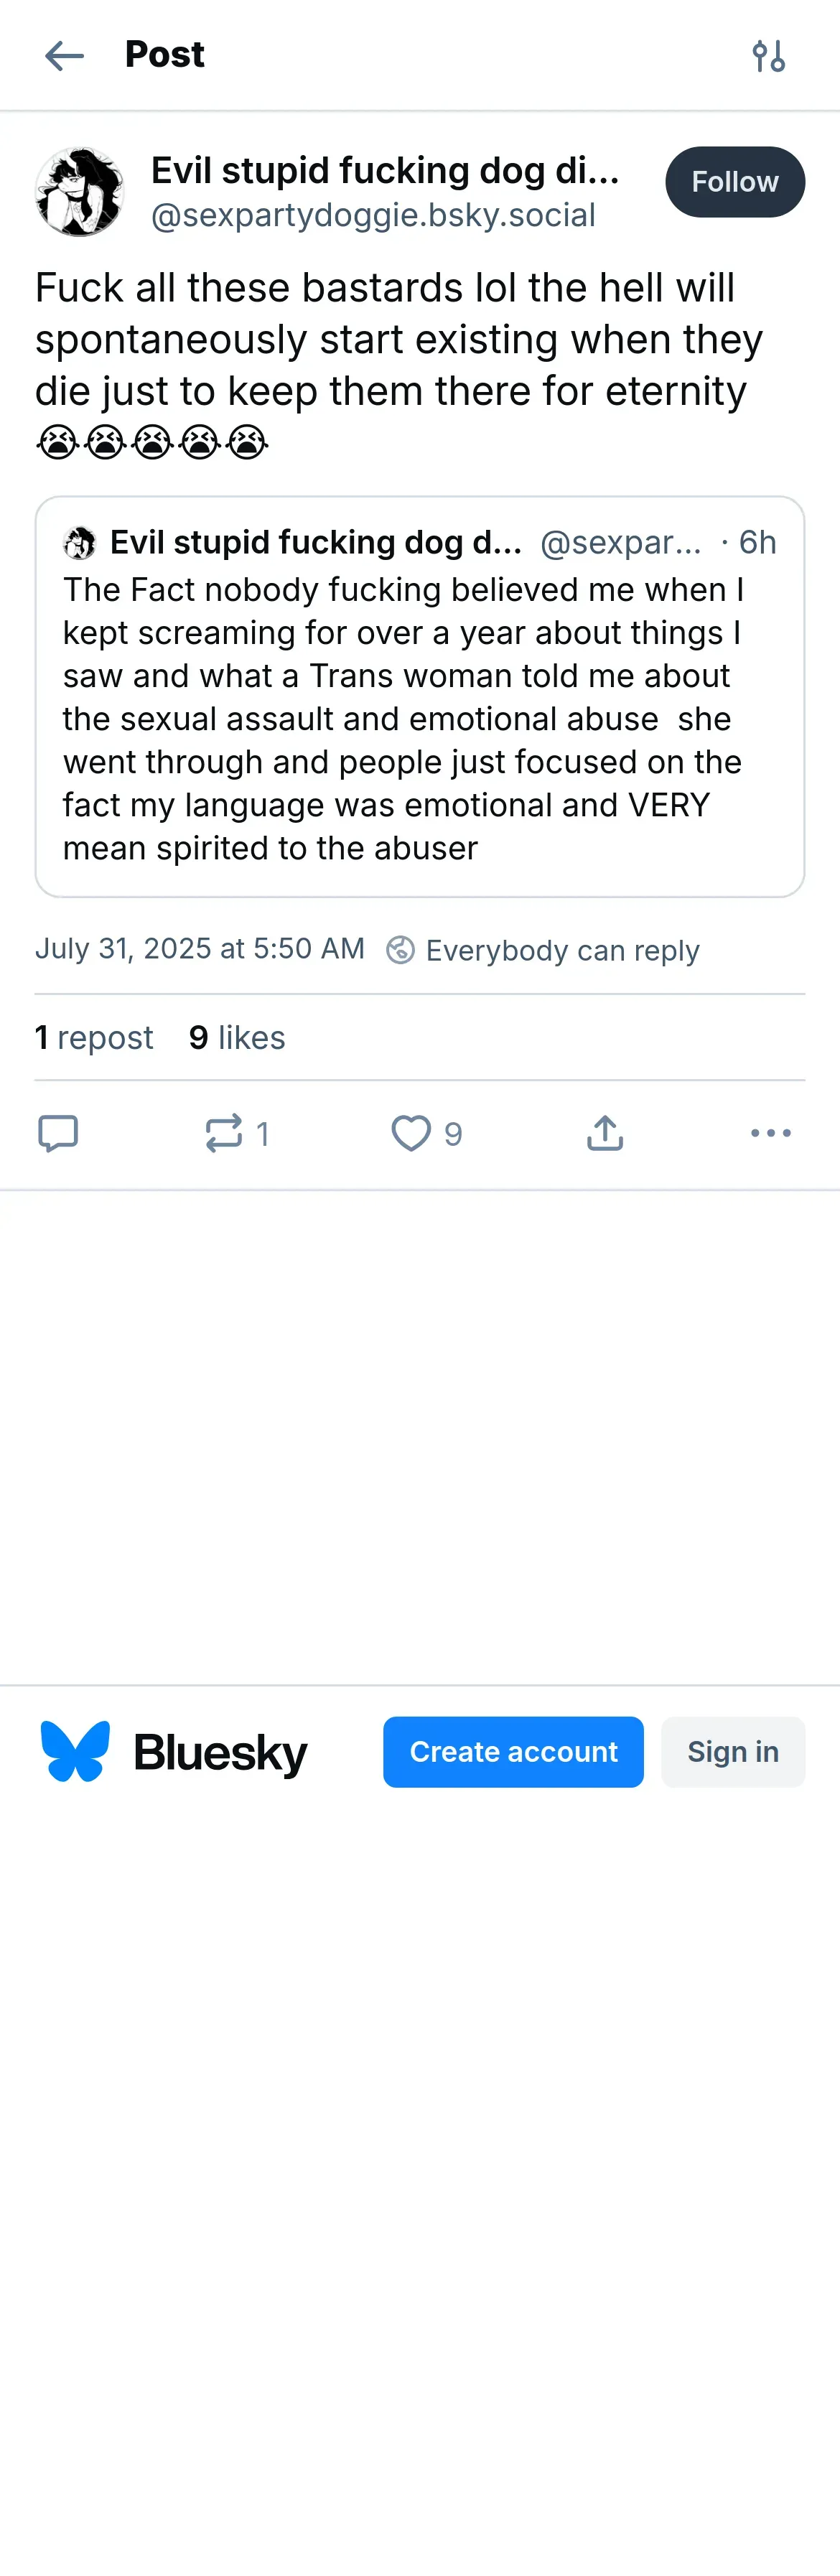The image size is (840, 2576).
Task: Click the Everybody can reply label
Action: (x=562, y=950)
